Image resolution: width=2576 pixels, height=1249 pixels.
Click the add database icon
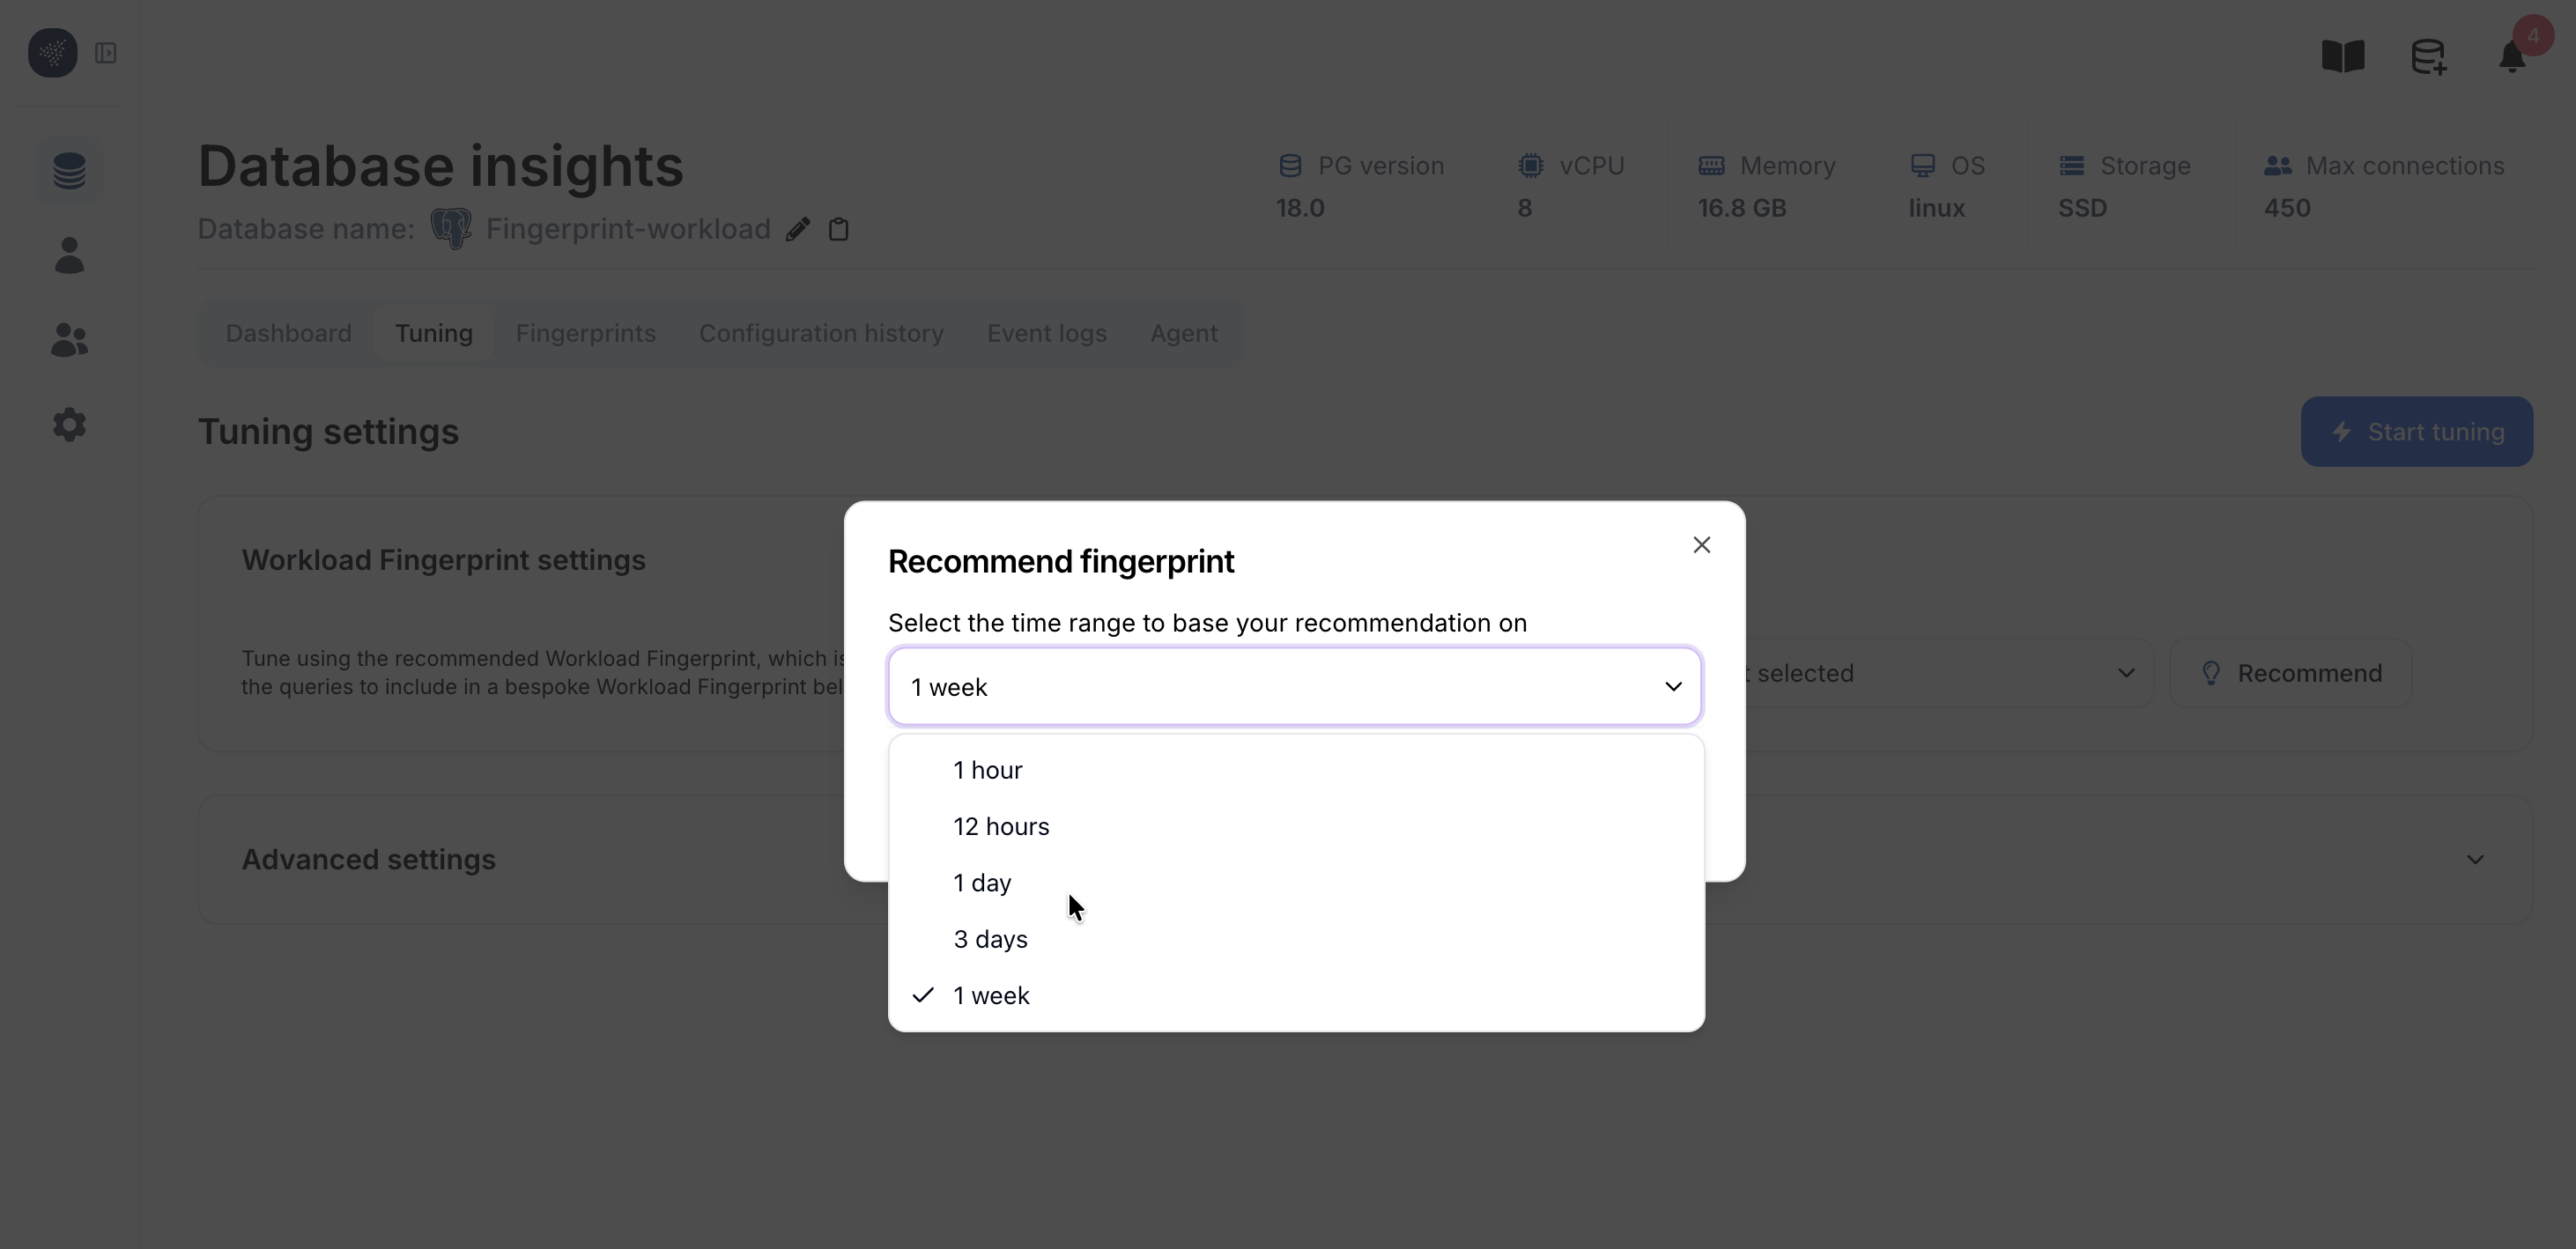2428,56
